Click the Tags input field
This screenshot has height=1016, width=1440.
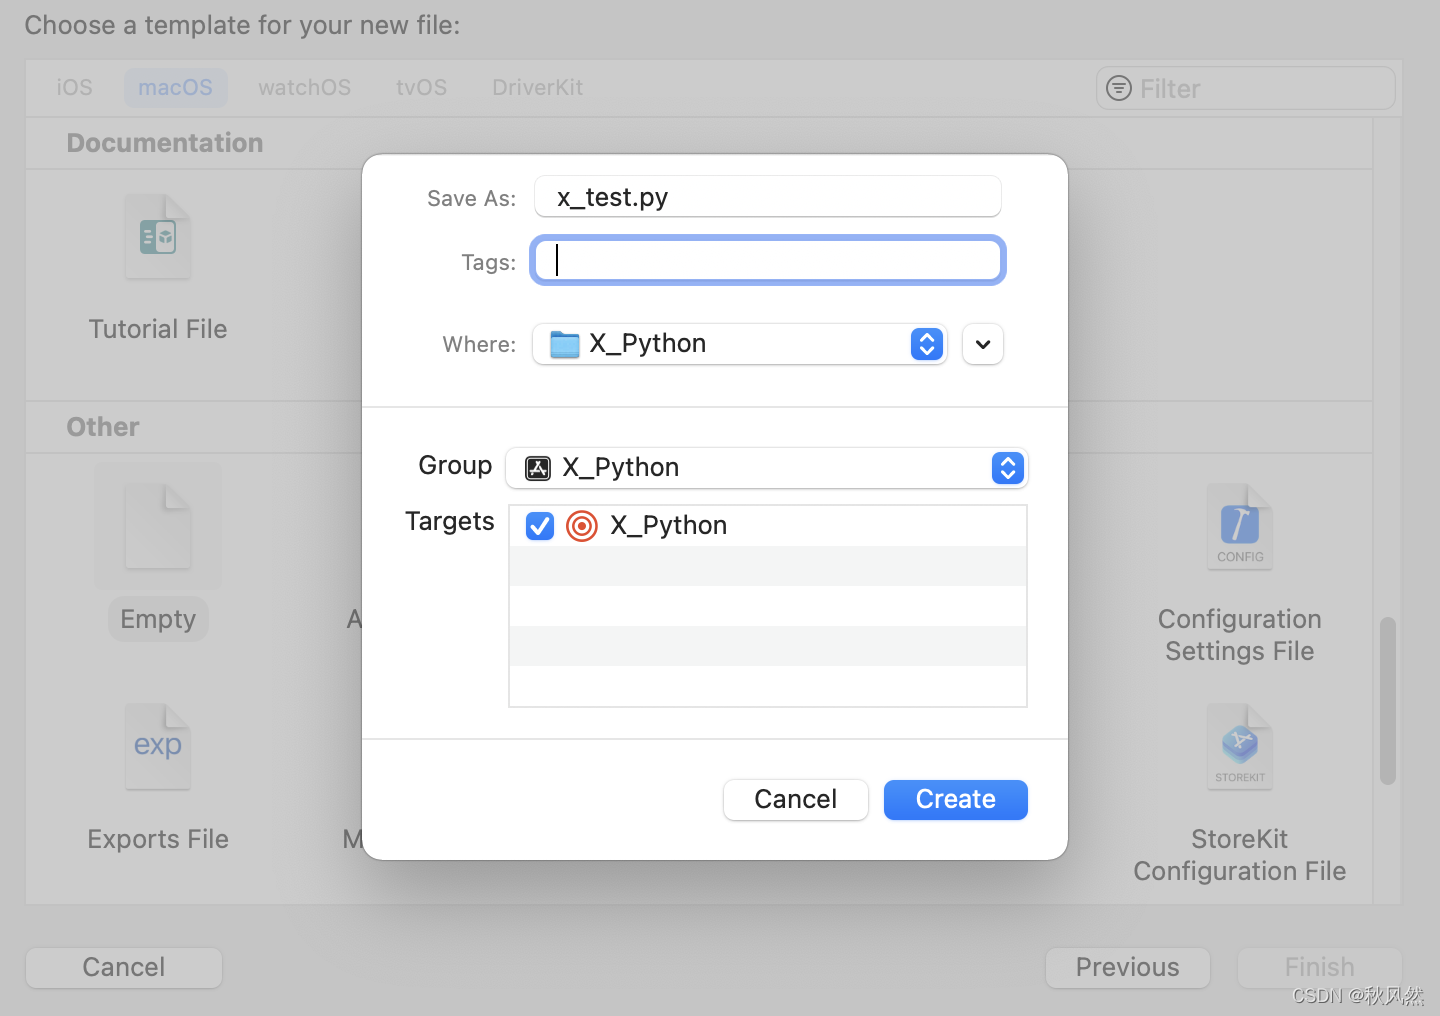[768, 261]
